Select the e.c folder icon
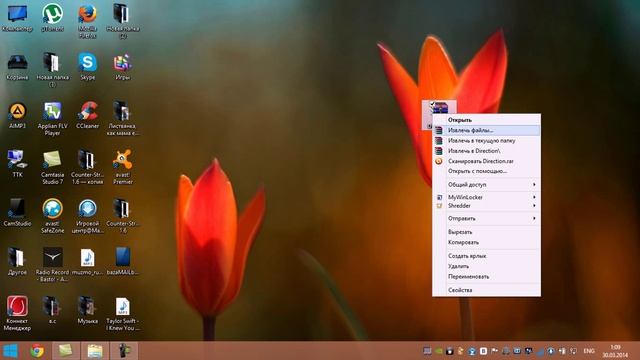This screenshot has width=640, height=360. [52, 310]
